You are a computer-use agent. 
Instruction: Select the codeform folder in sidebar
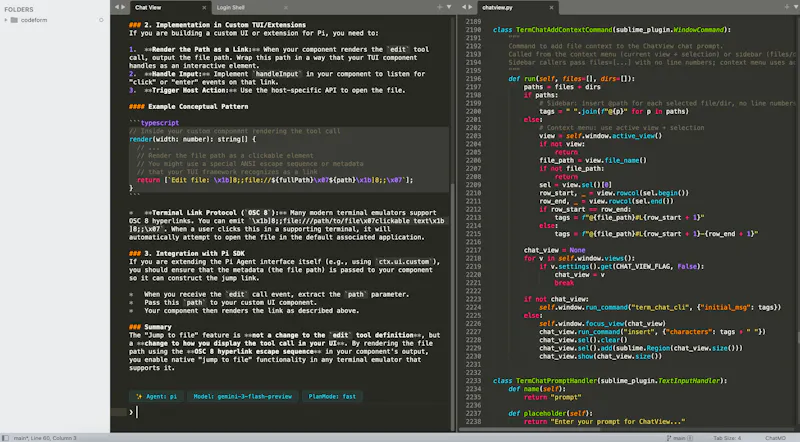click(x=29, y=20)
